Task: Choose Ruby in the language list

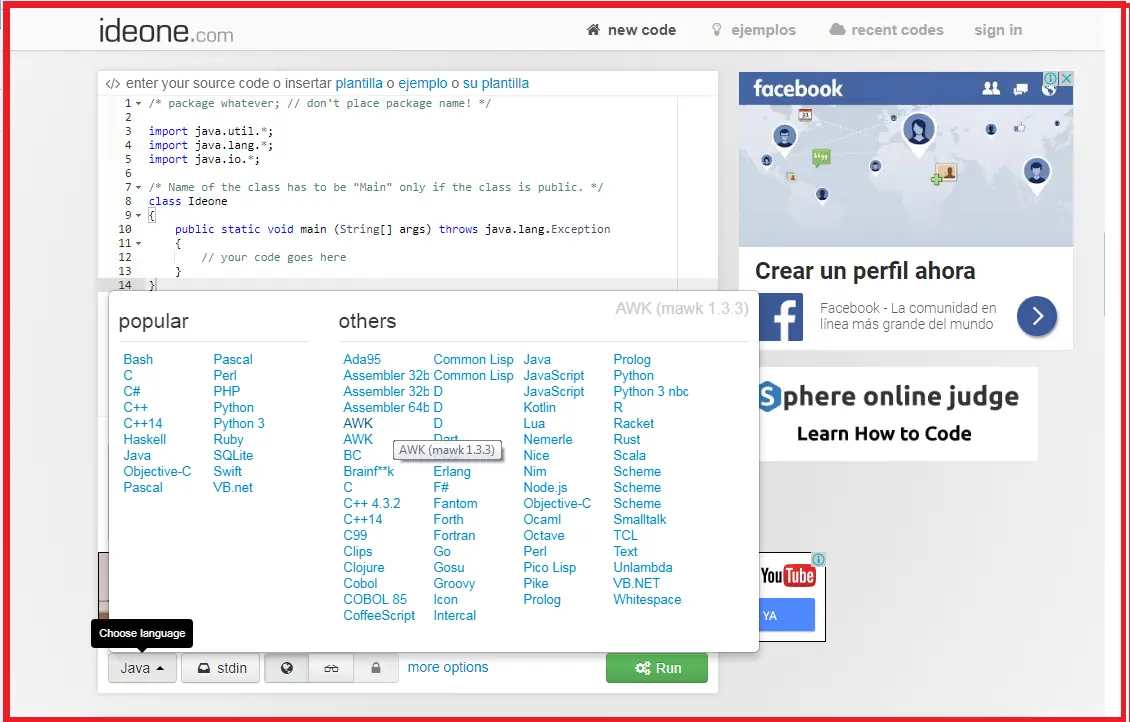Action: (228, 440)
